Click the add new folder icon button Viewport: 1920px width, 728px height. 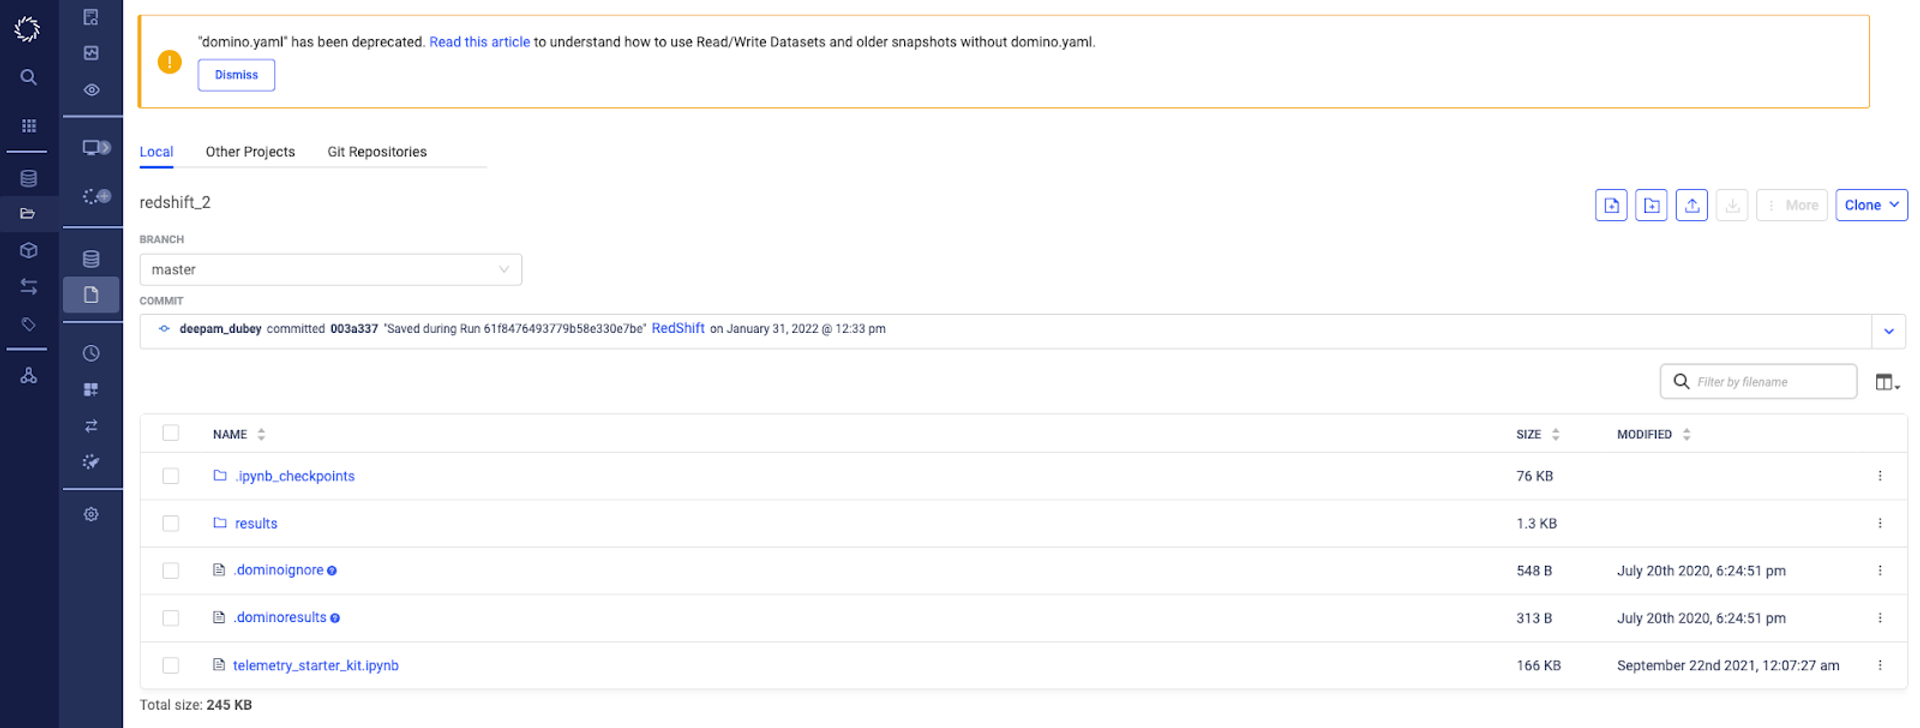[x=1651, y=205]
